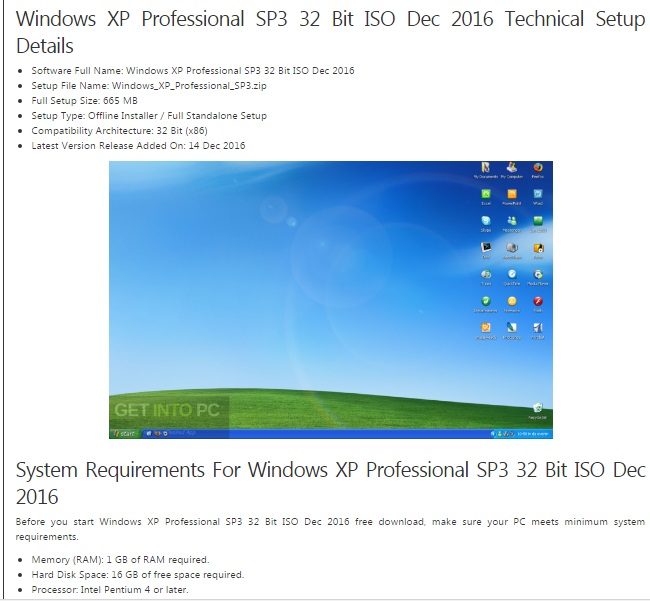650x601 pixels.
Task: Click the 'Before you start Windows XP' paragraph
Action: tap(330, 529)
